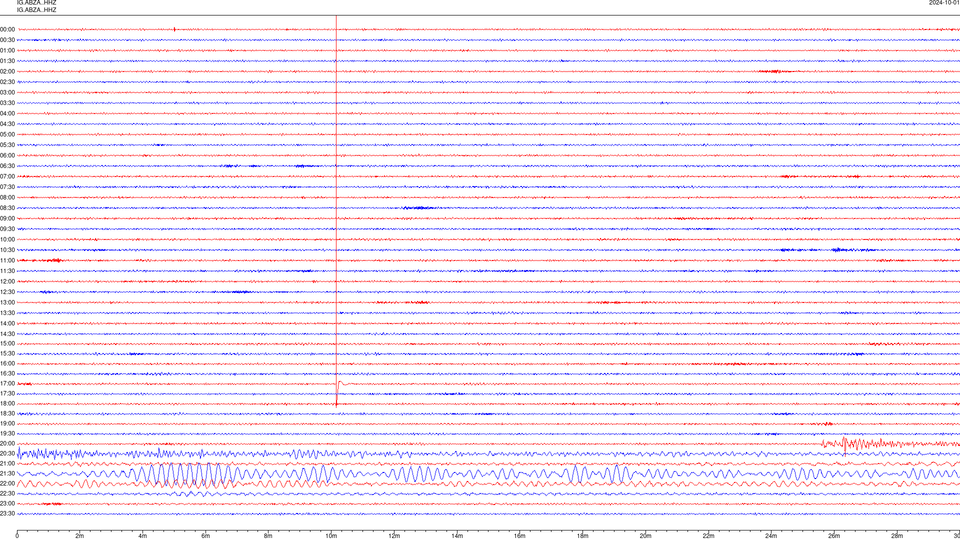Click the 18:00 time label

point(7,403)
